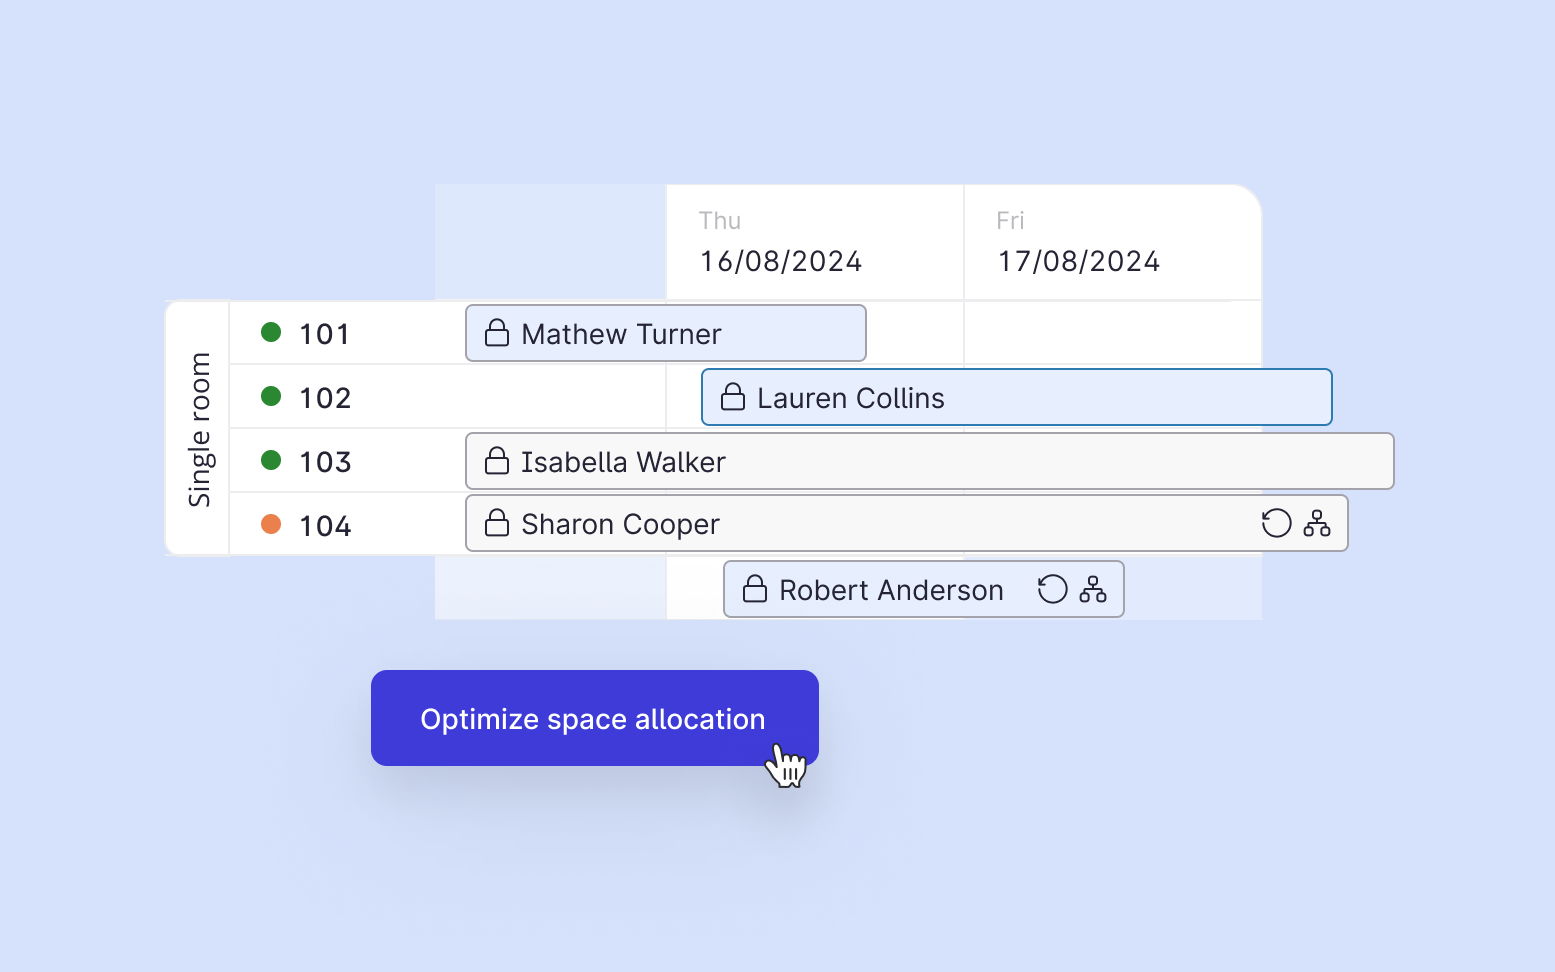Screen dimensions: 1555x972
Task: Click the lock icon on Mathew Turner's booking
Action: point(497,333)
